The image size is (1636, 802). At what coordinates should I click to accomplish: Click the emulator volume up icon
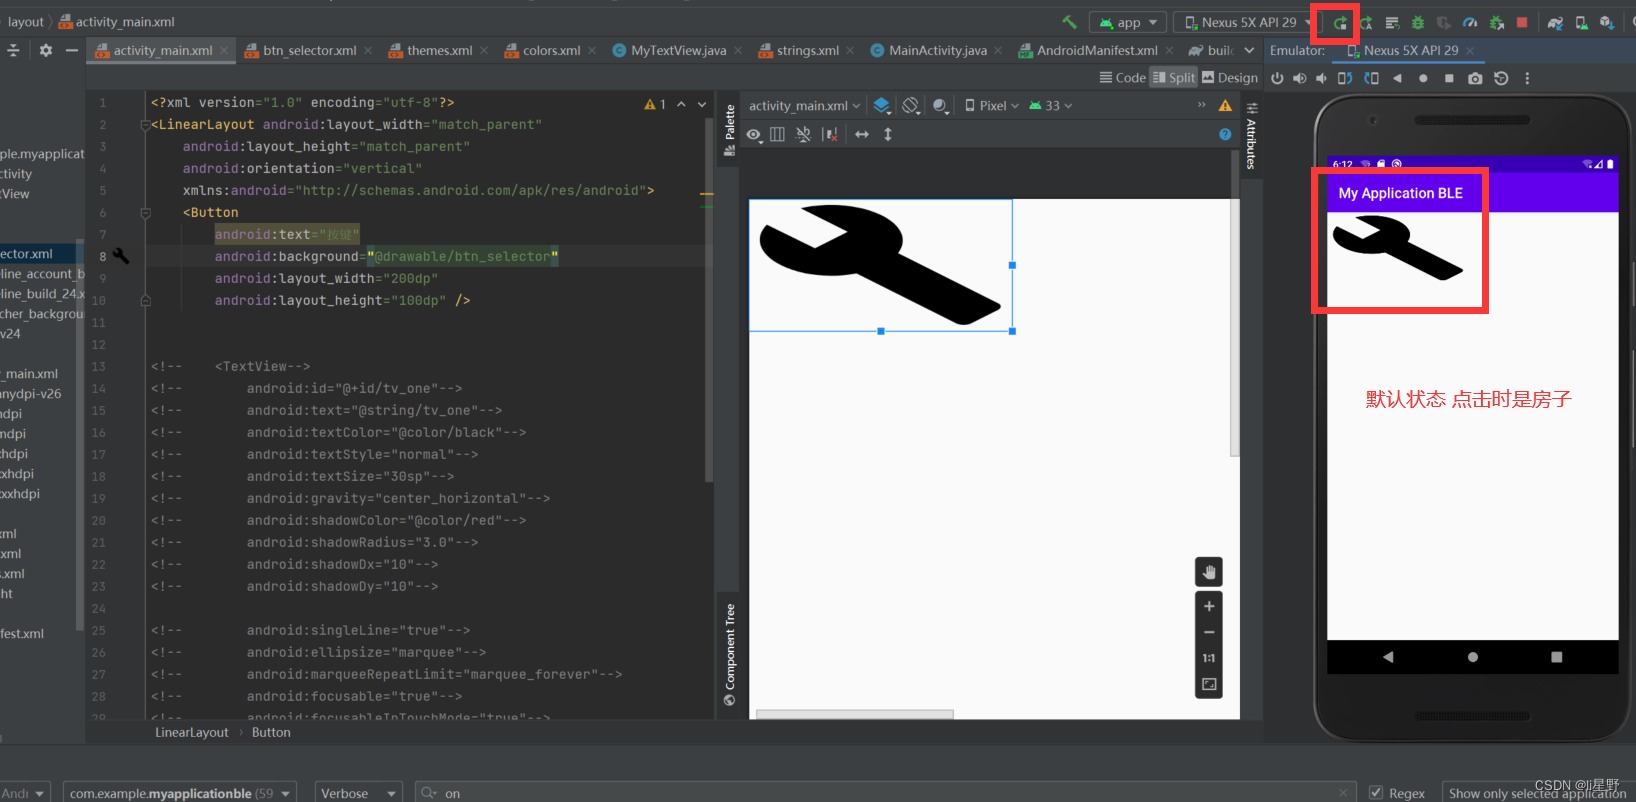point(1299,78)
